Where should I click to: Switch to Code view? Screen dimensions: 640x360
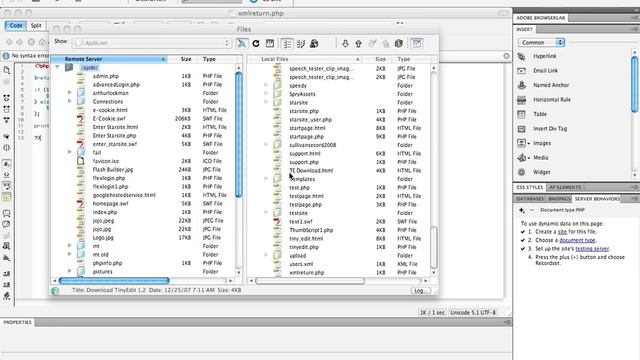[16, 25]
